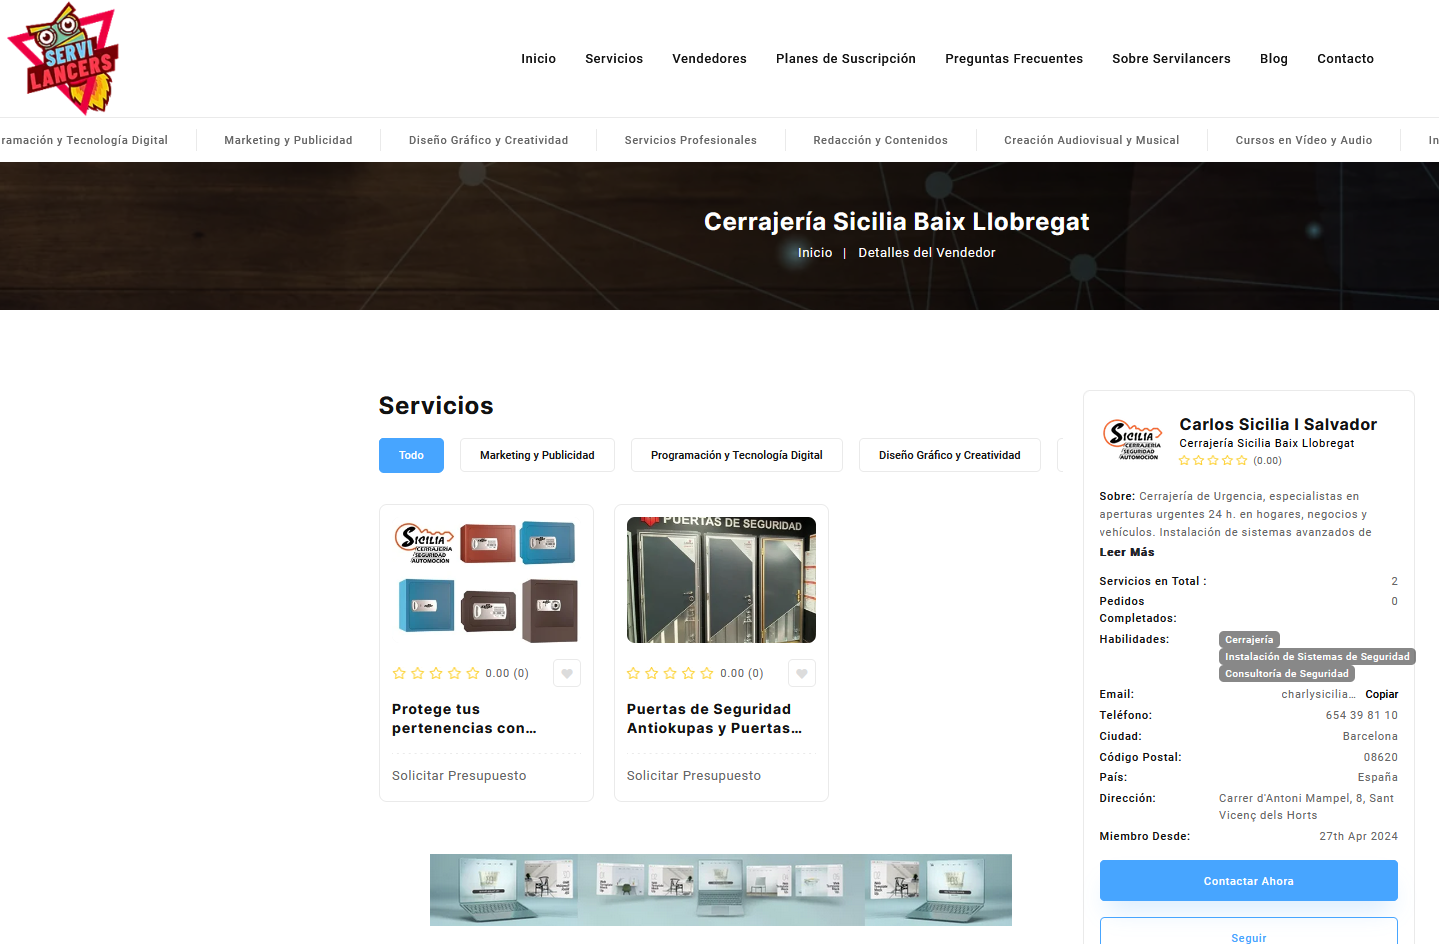Viewport: 1439px width, 944px height.
Task: Select Diseño Gráfico y Creatividad in category bar
Action: 488,140
